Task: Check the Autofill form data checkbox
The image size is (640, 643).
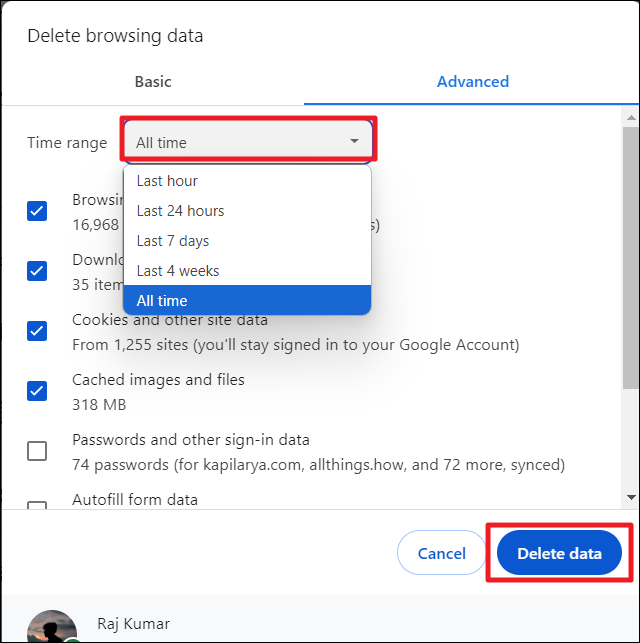Action: click(x=37, y=505)
